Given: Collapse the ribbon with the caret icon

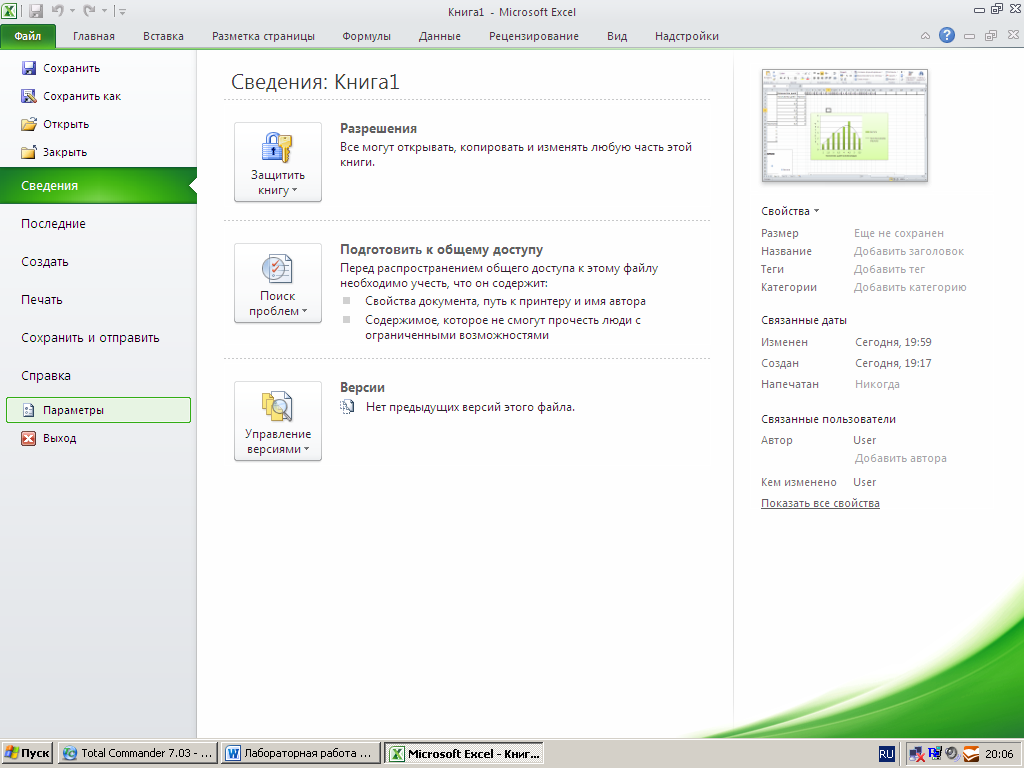Looking at the screenshot, I should click(x=925, y=36).
